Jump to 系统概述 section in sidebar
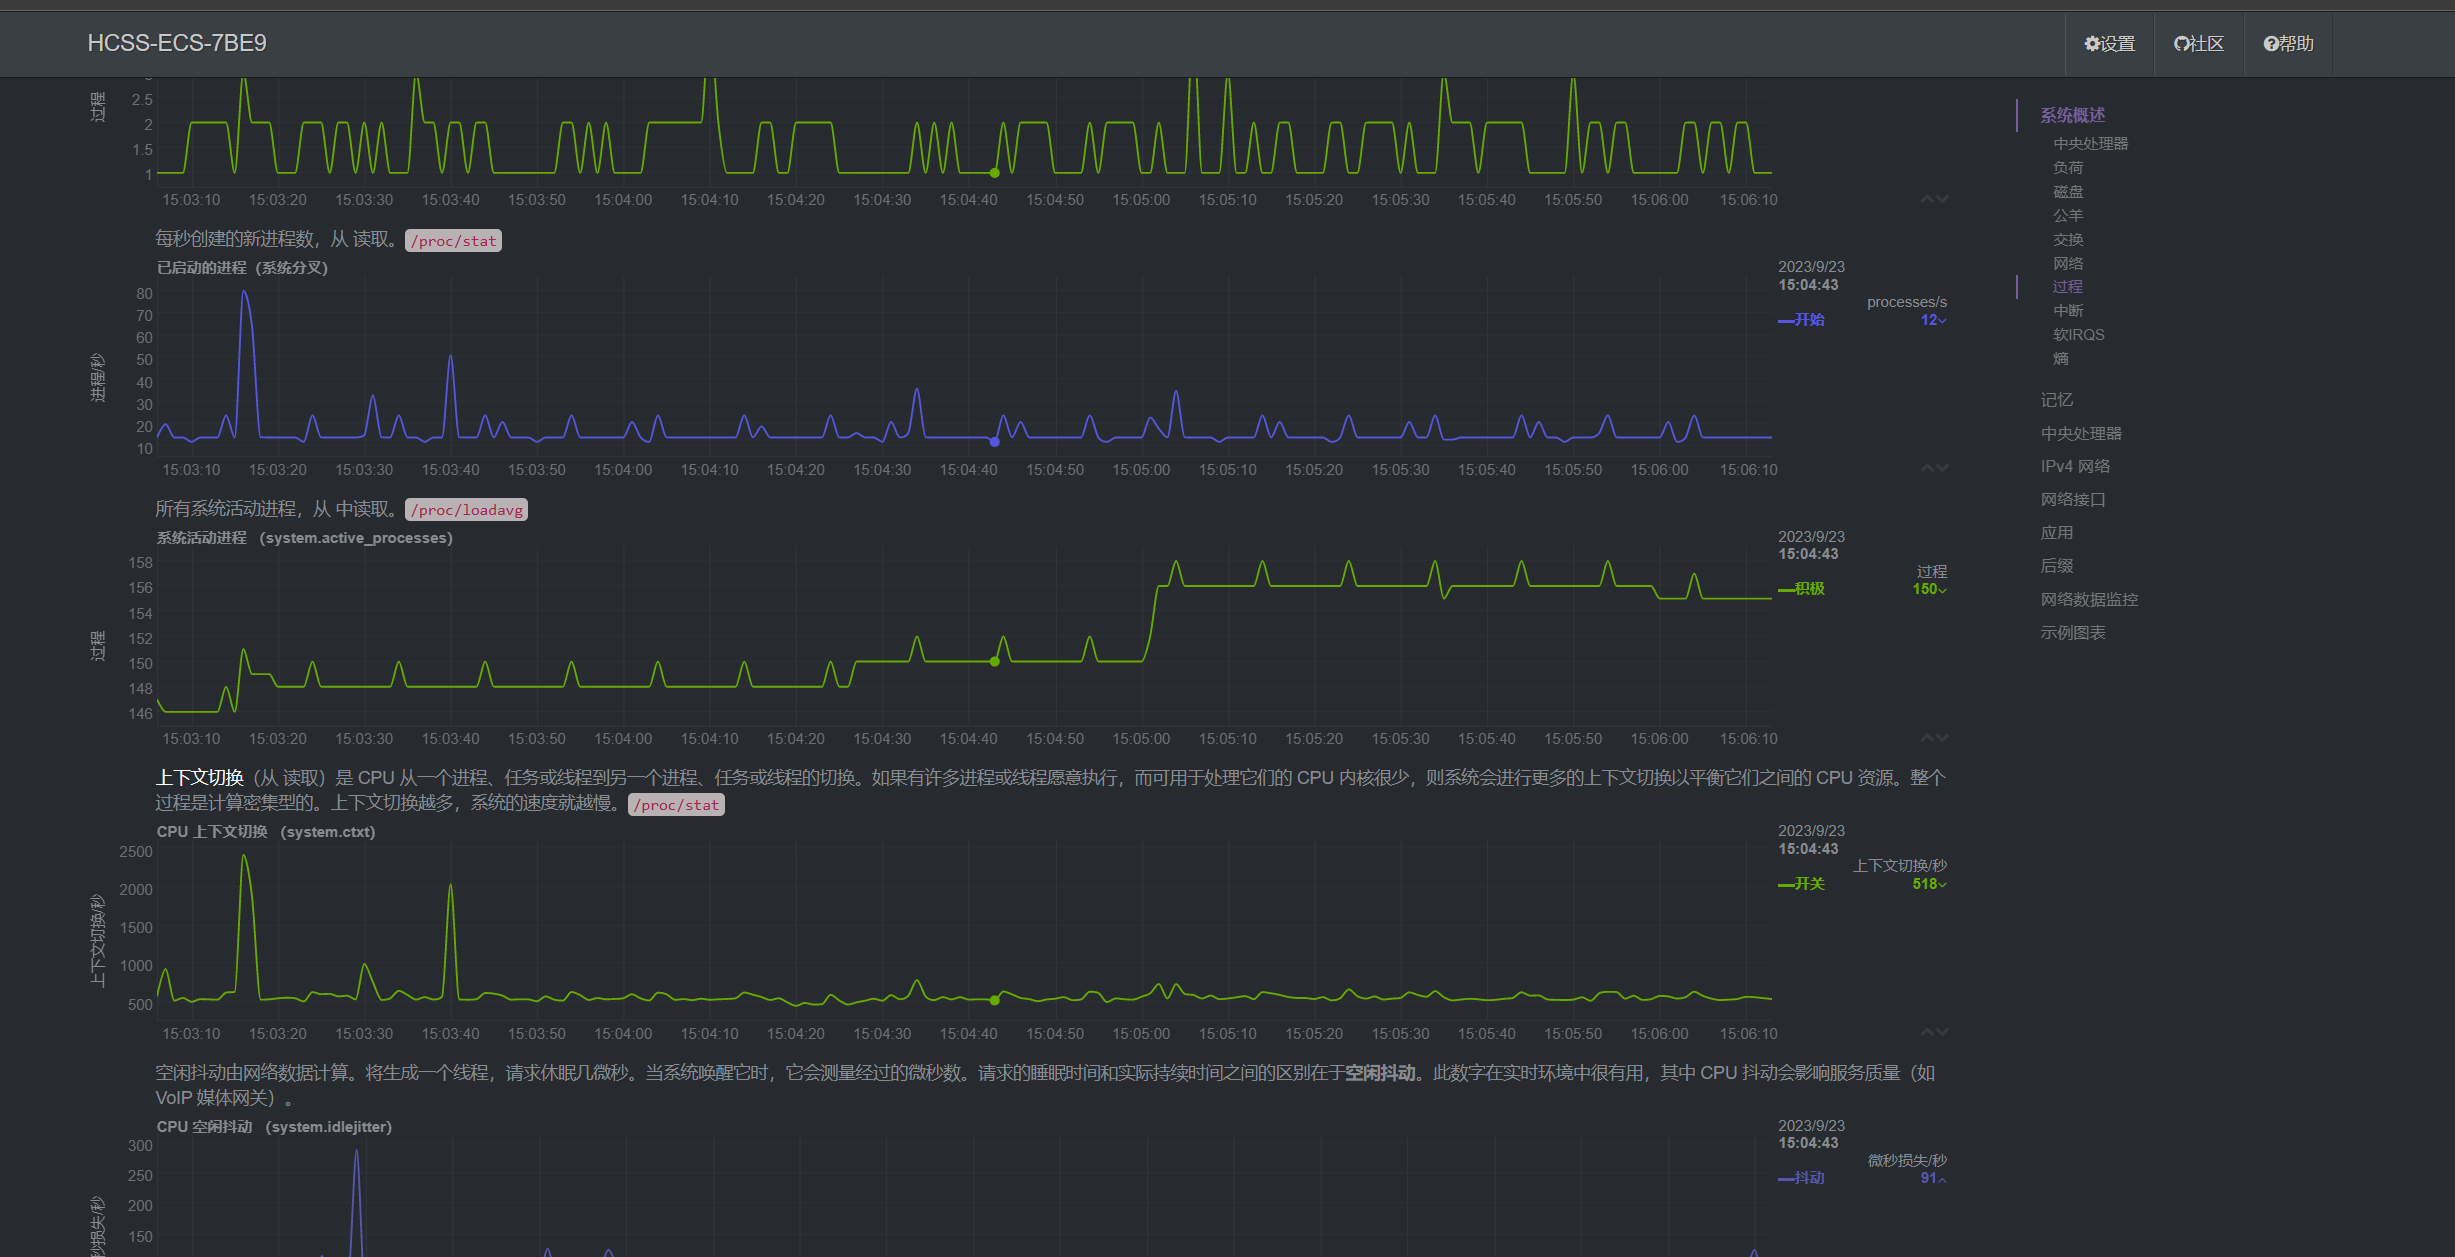The image size is (2455, 1257). click(x=2072, y=115)
